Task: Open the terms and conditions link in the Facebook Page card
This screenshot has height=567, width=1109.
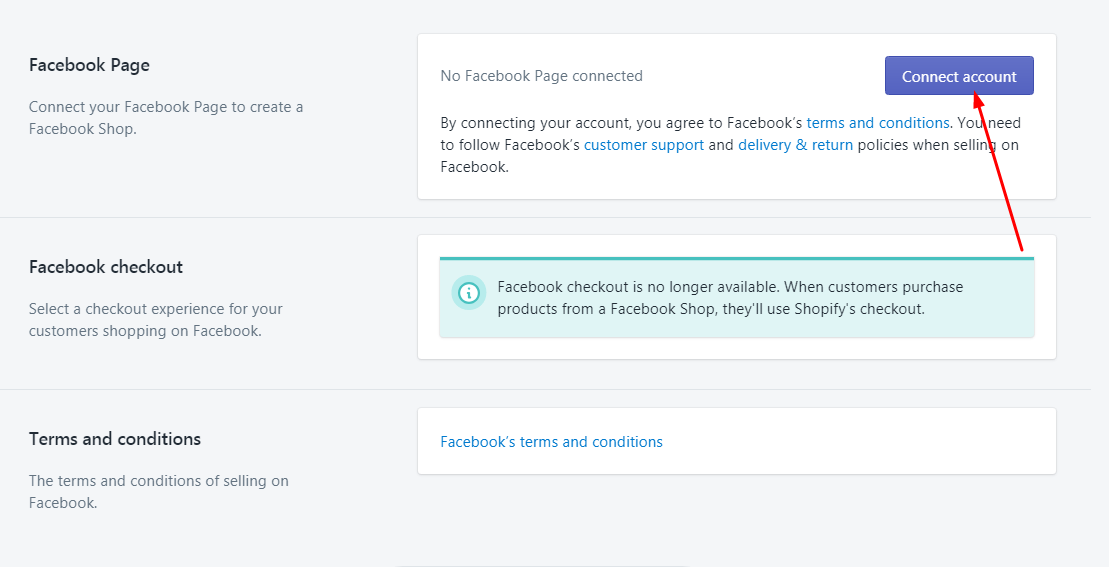Action: point(878,123)
